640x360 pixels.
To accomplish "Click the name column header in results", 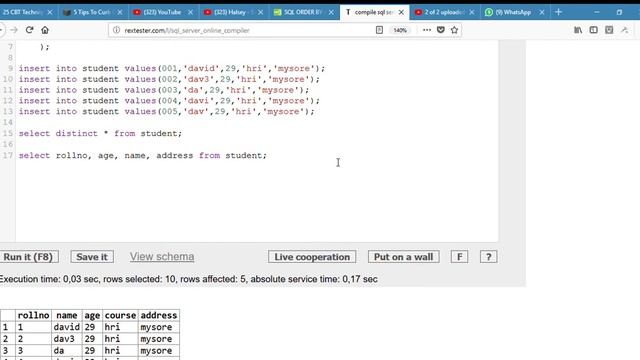I will click(67, 315).
